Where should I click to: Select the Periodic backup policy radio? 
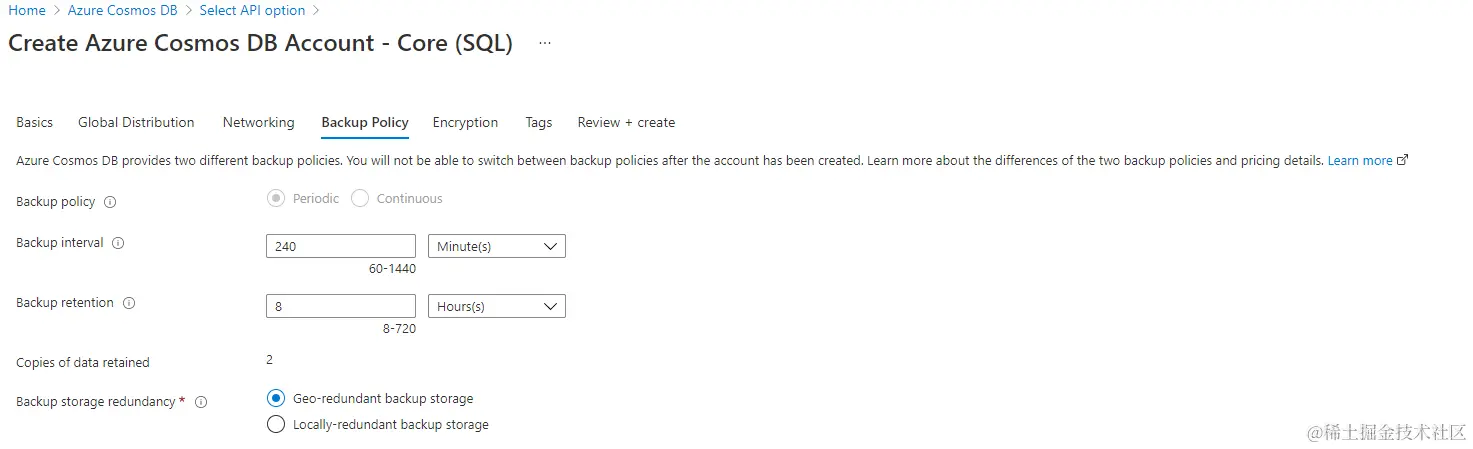coord(276,198)
